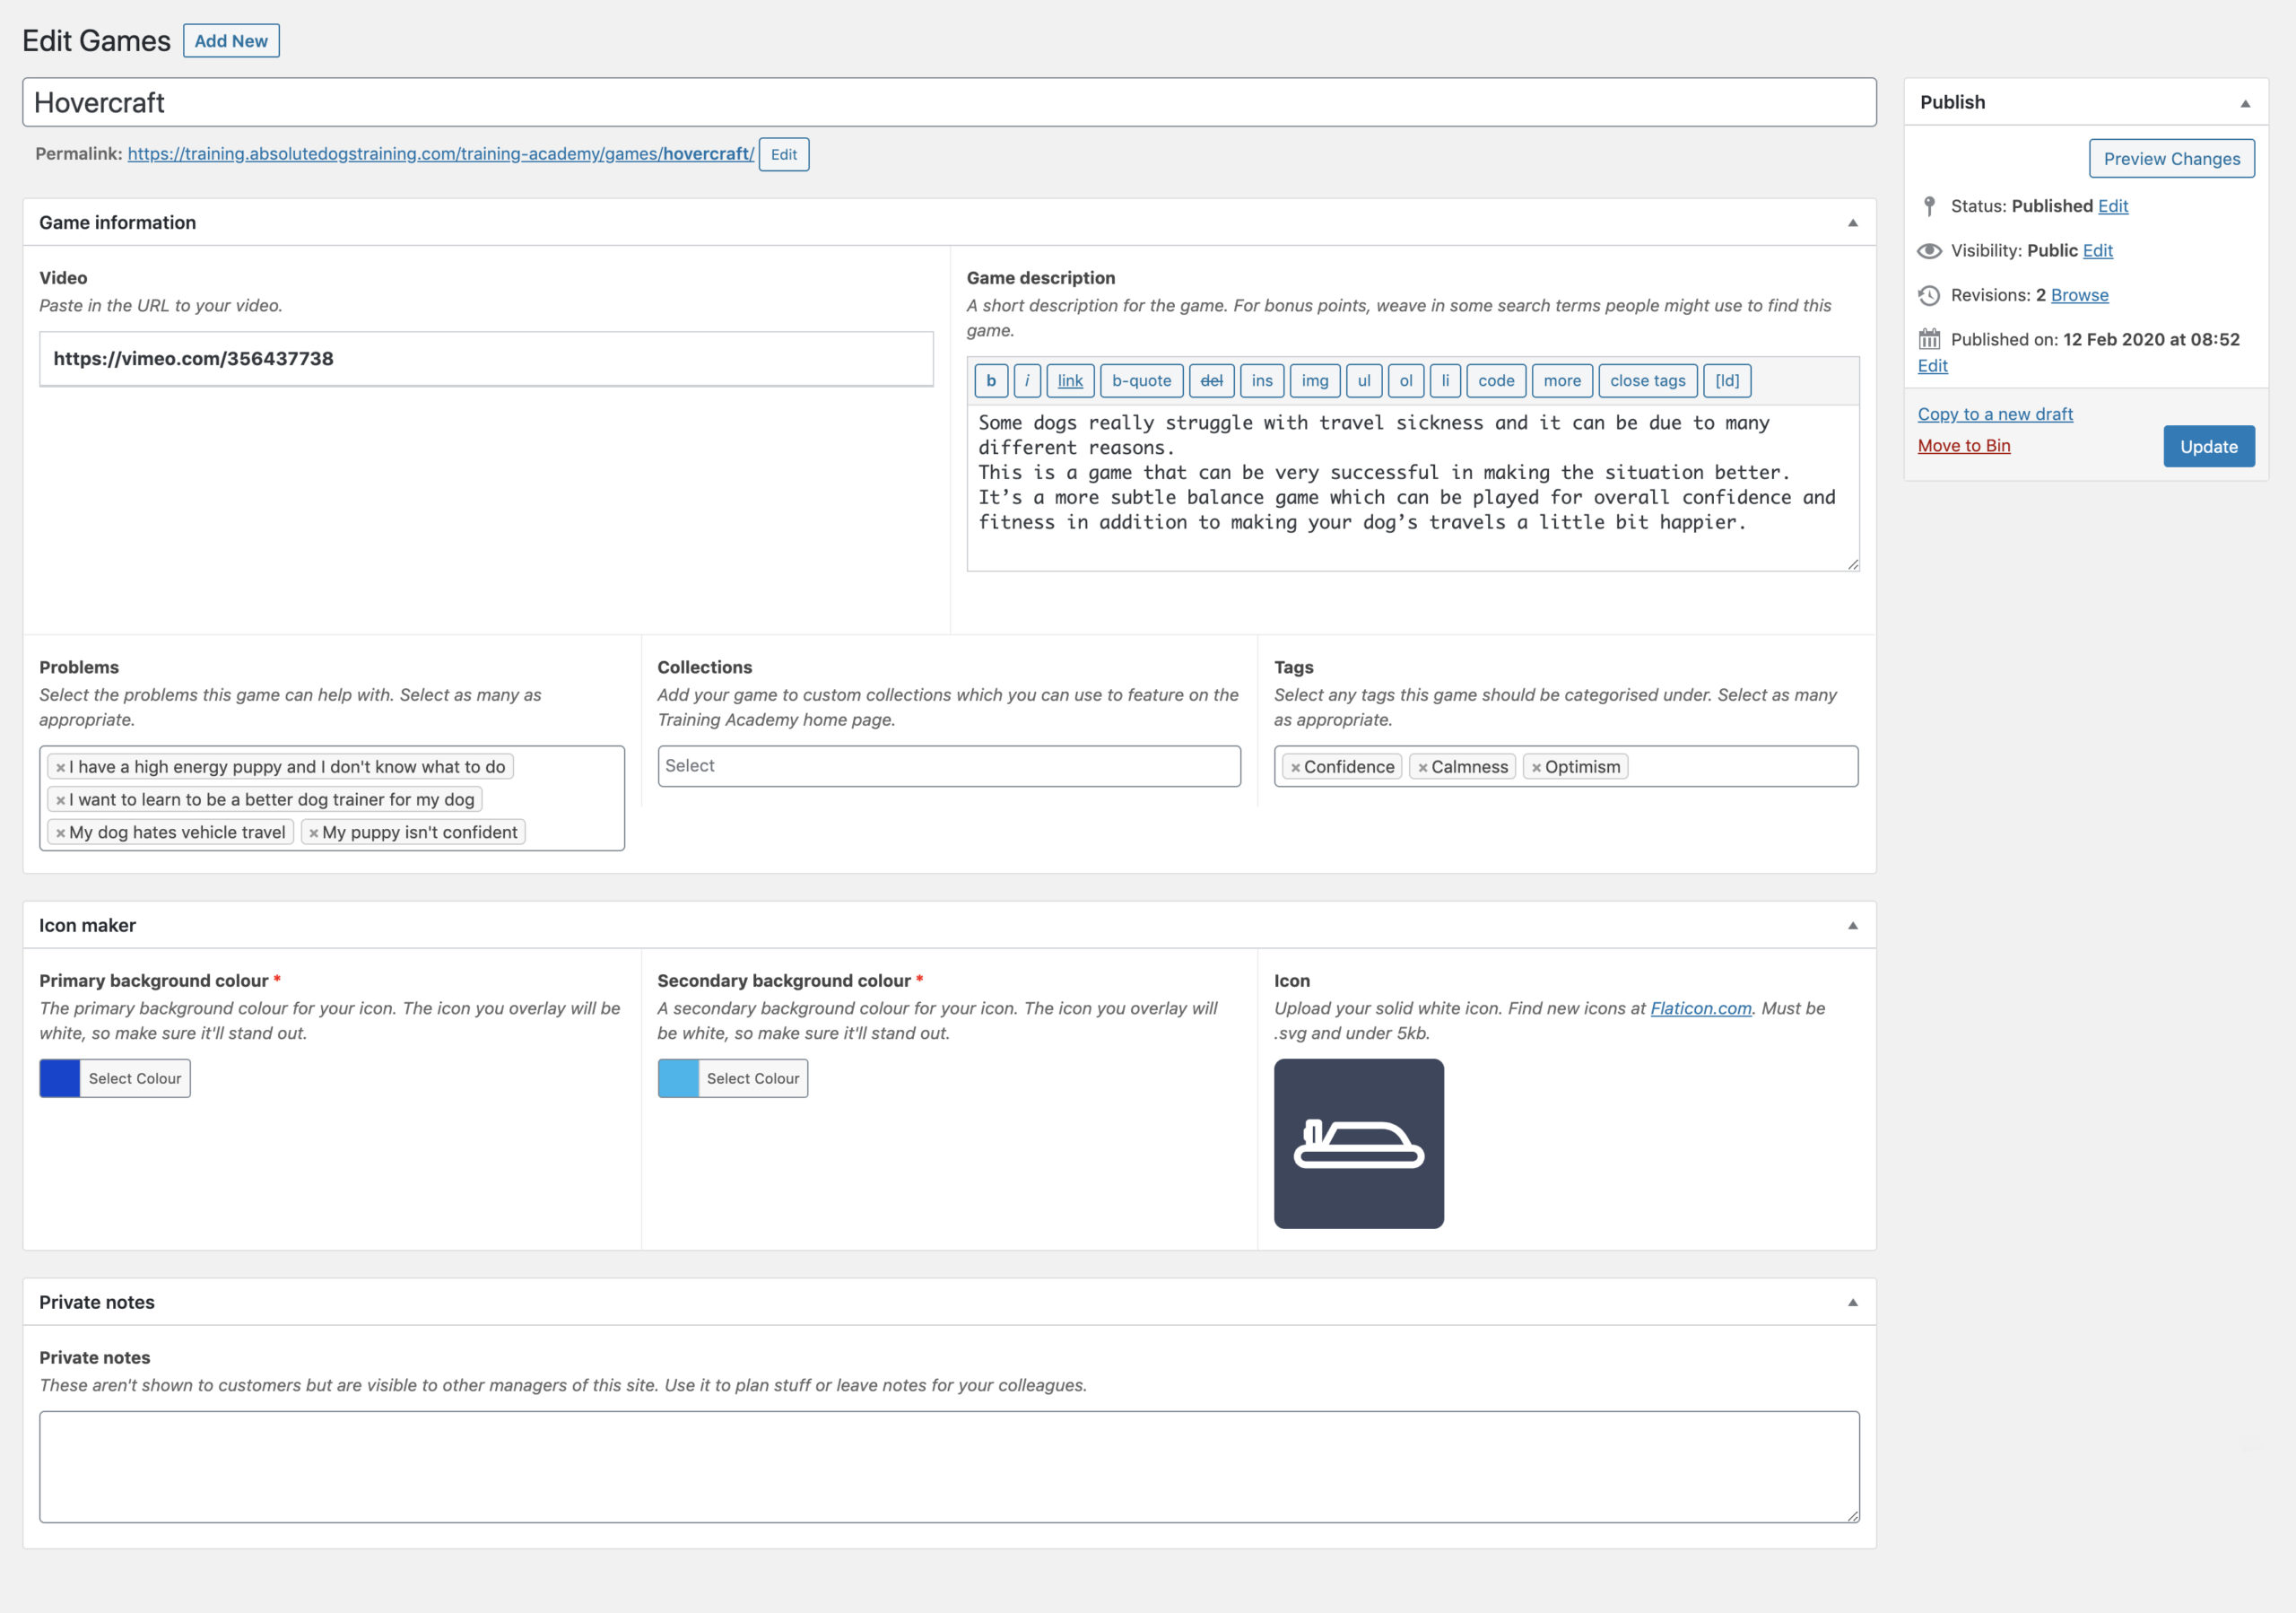Click the revisions history icon
The image size is (2296, 1613).
(1929, 295)
